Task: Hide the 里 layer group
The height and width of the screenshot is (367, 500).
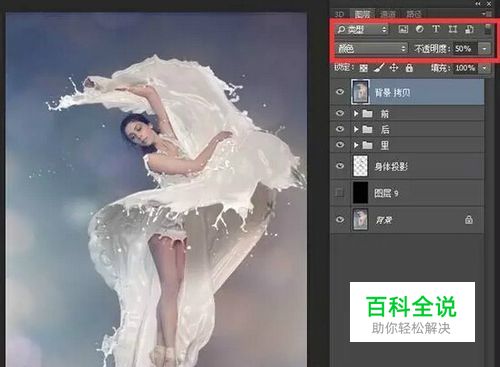Action: (x=340, y=144)
